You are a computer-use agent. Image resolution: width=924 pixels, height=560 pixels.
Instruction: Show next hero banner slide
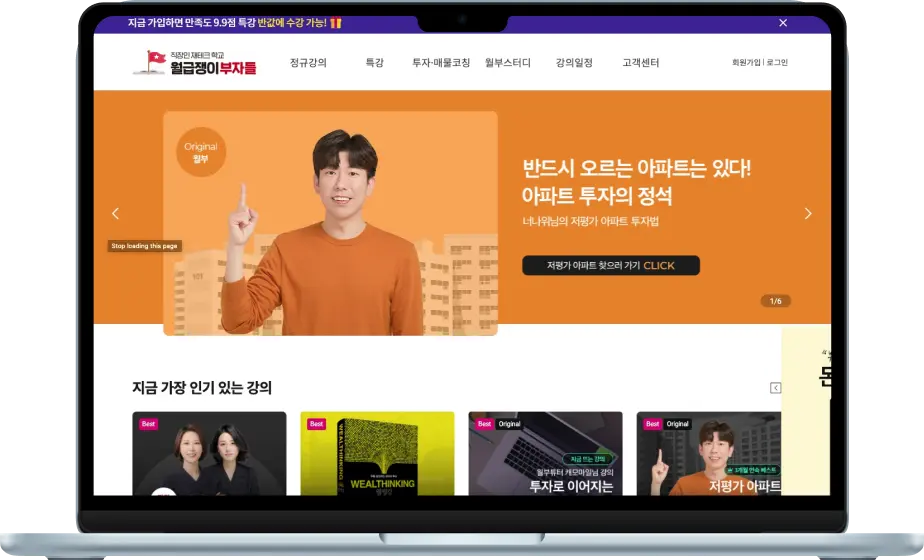tap(808, 213)
